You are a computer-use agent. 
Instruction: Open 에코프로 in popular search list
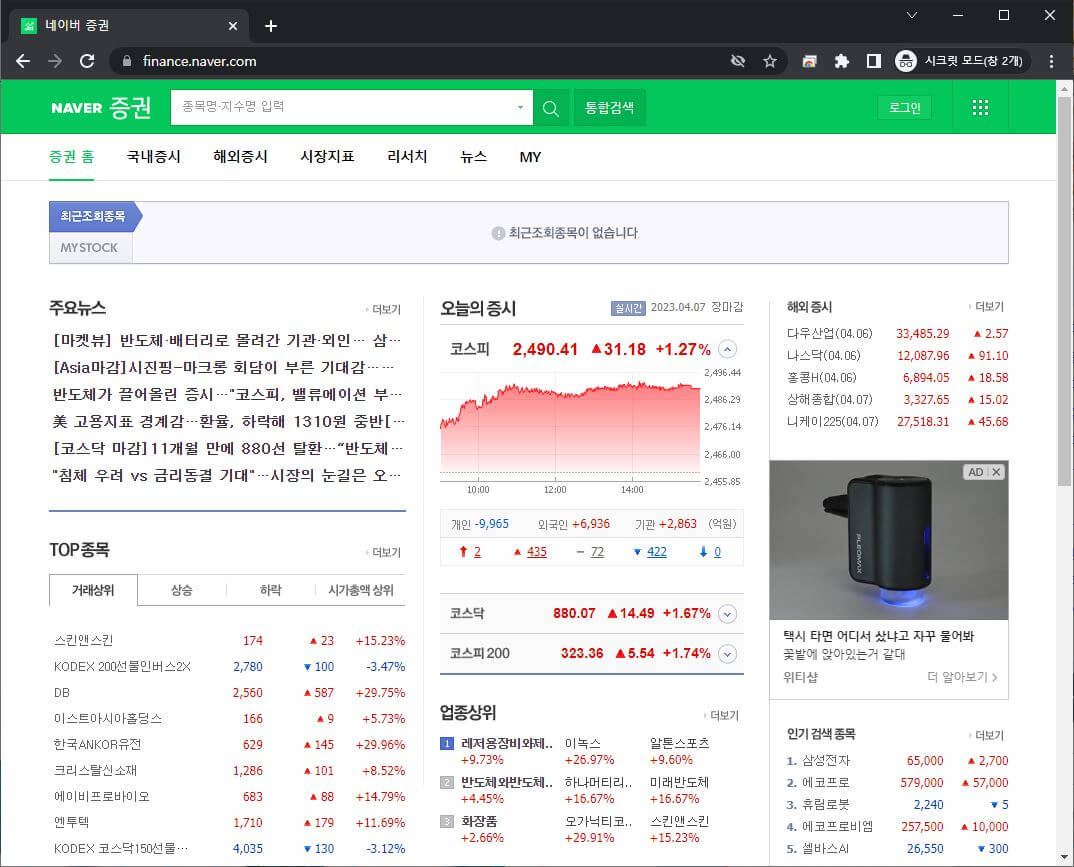(x=825, y=783)
